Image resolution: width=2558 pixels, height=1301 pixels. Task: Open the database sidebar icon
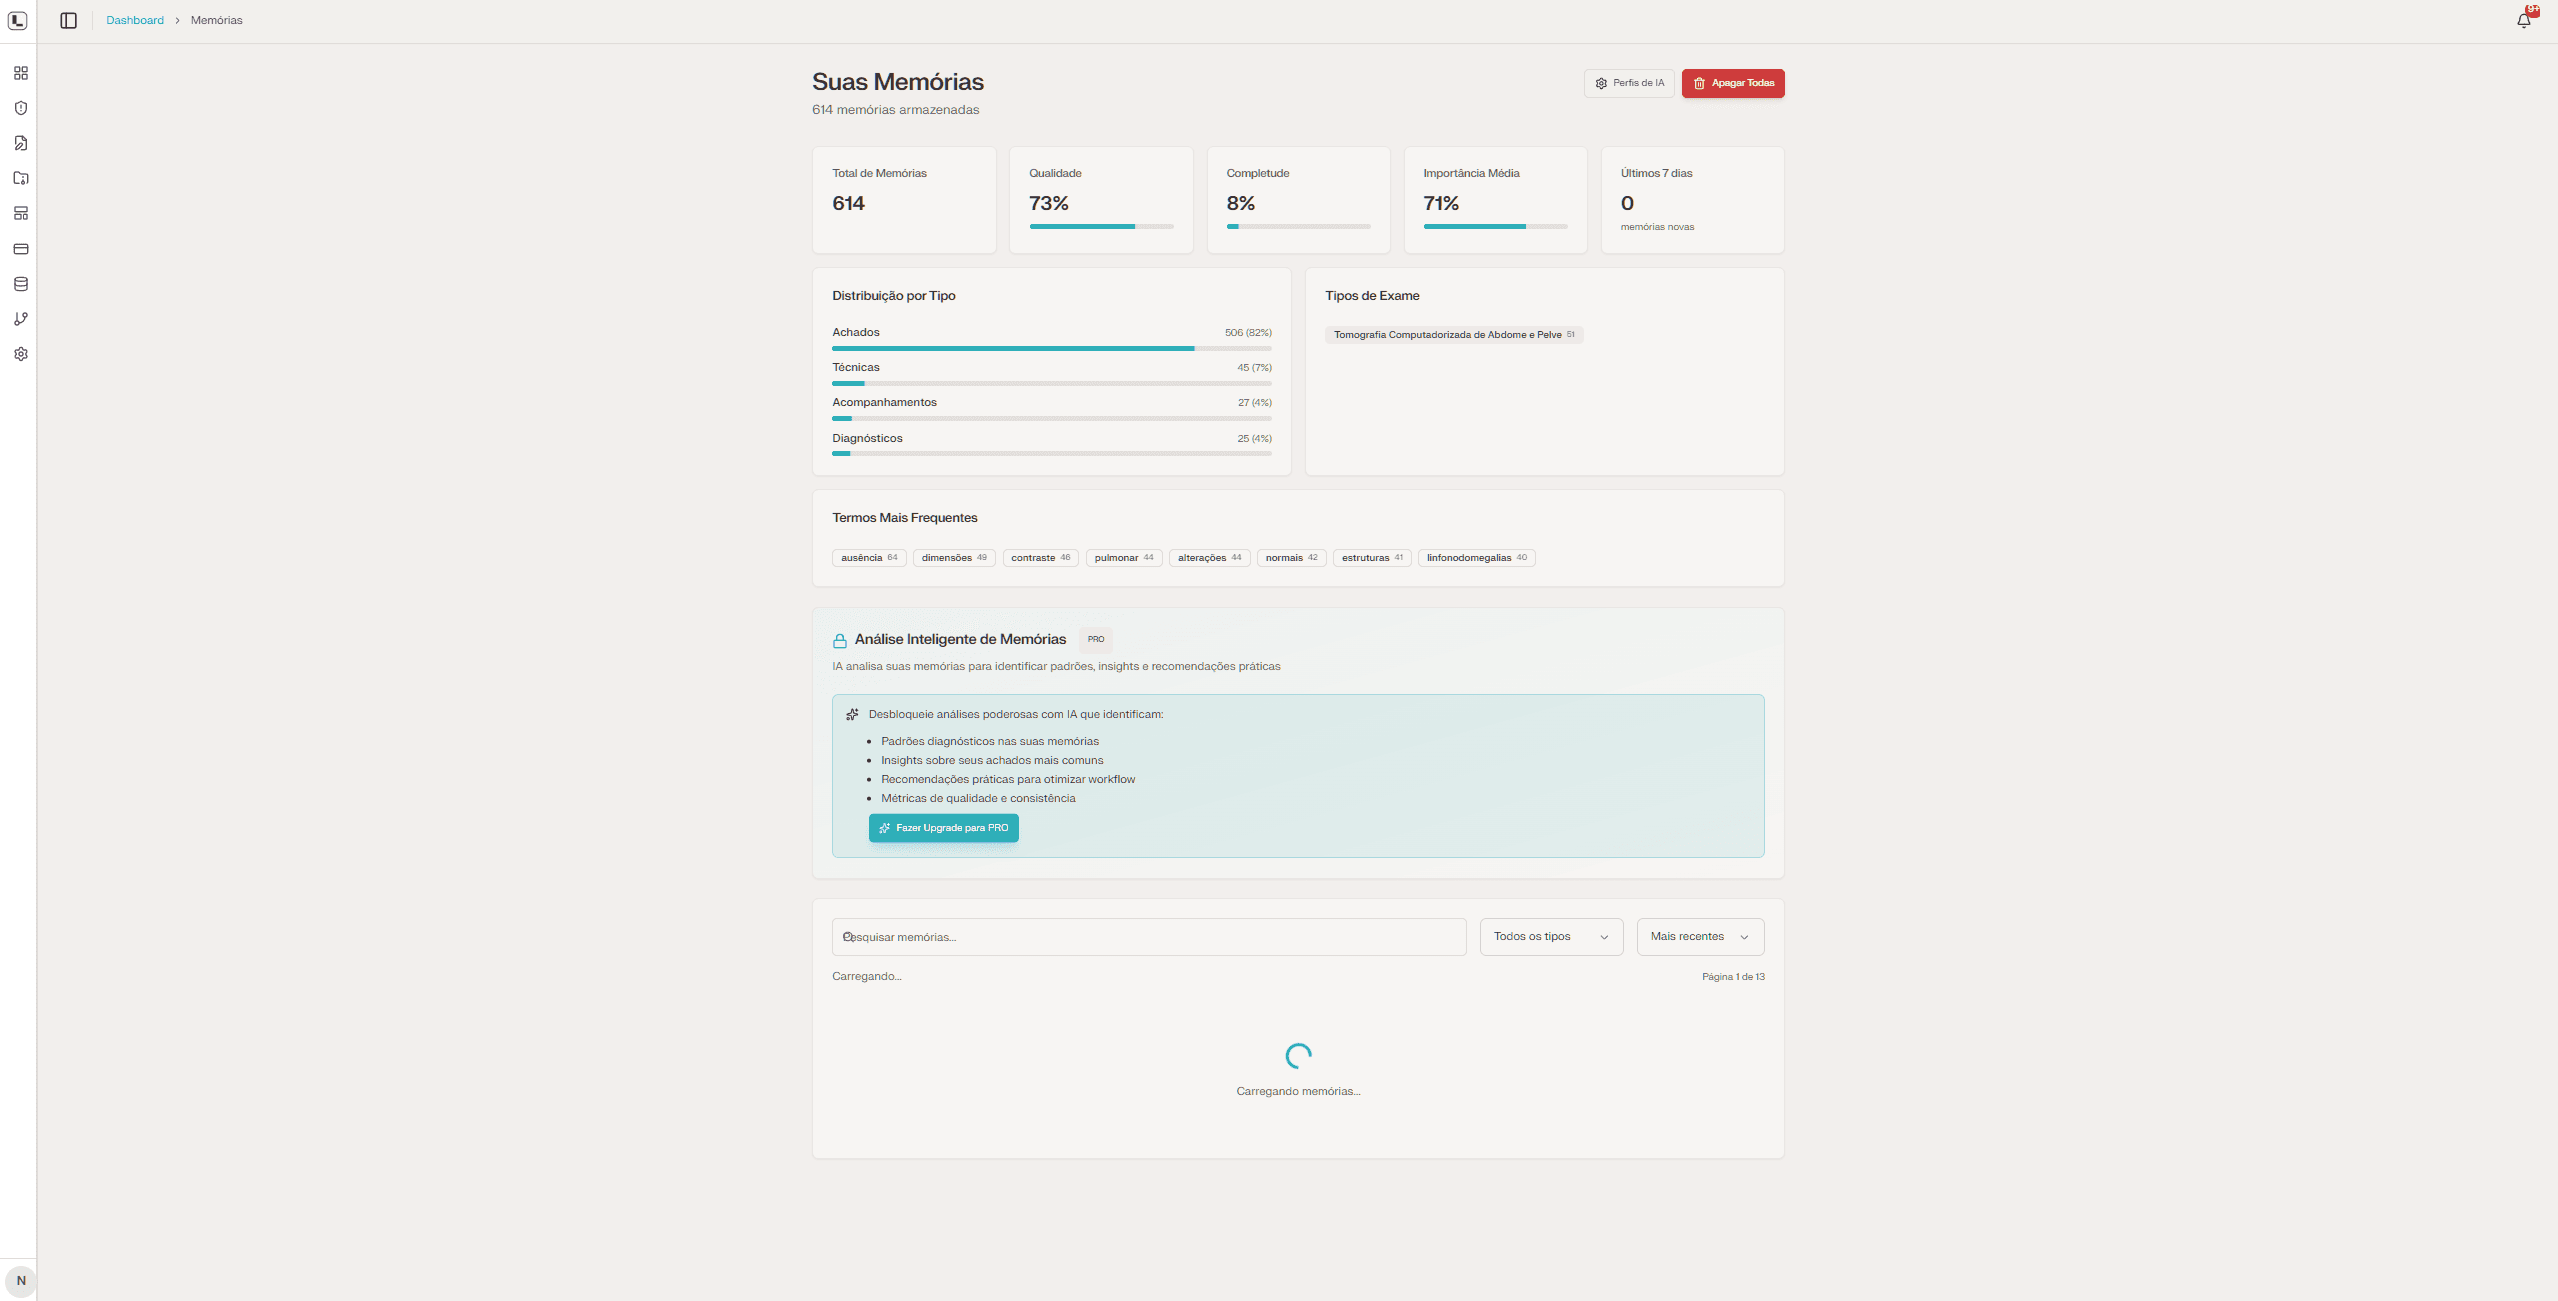[x=20, y=284]
